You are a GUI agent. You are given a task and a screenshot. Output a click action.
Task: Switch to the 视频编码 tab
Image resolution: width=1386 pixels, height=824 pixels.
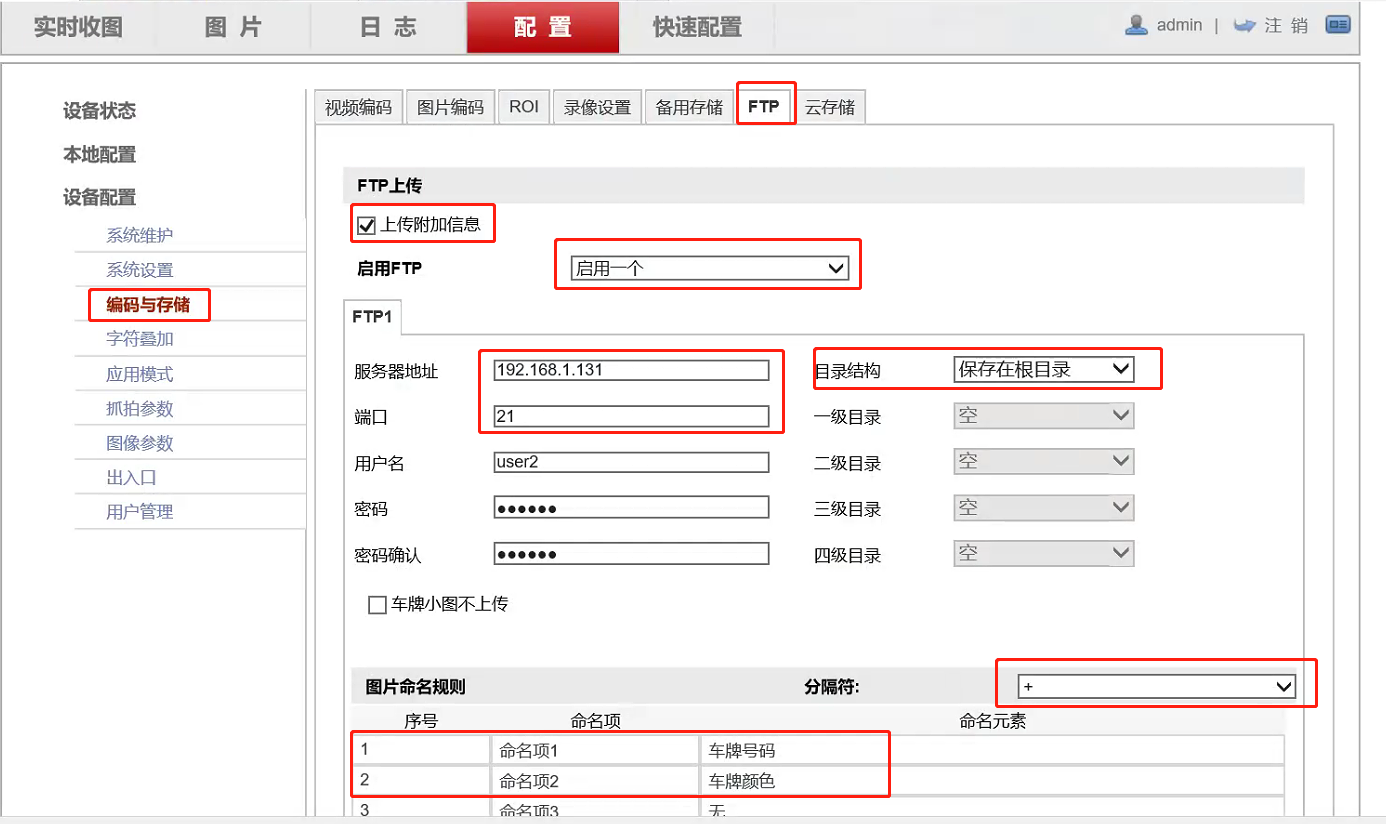(357, 105)
